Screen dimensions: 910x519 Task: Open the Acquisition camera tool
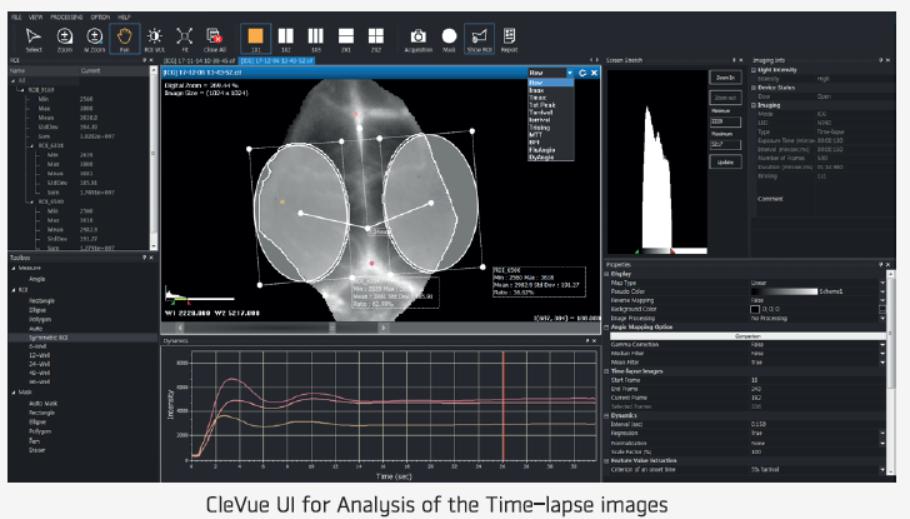pyautogui.click(x=418, y=37)
